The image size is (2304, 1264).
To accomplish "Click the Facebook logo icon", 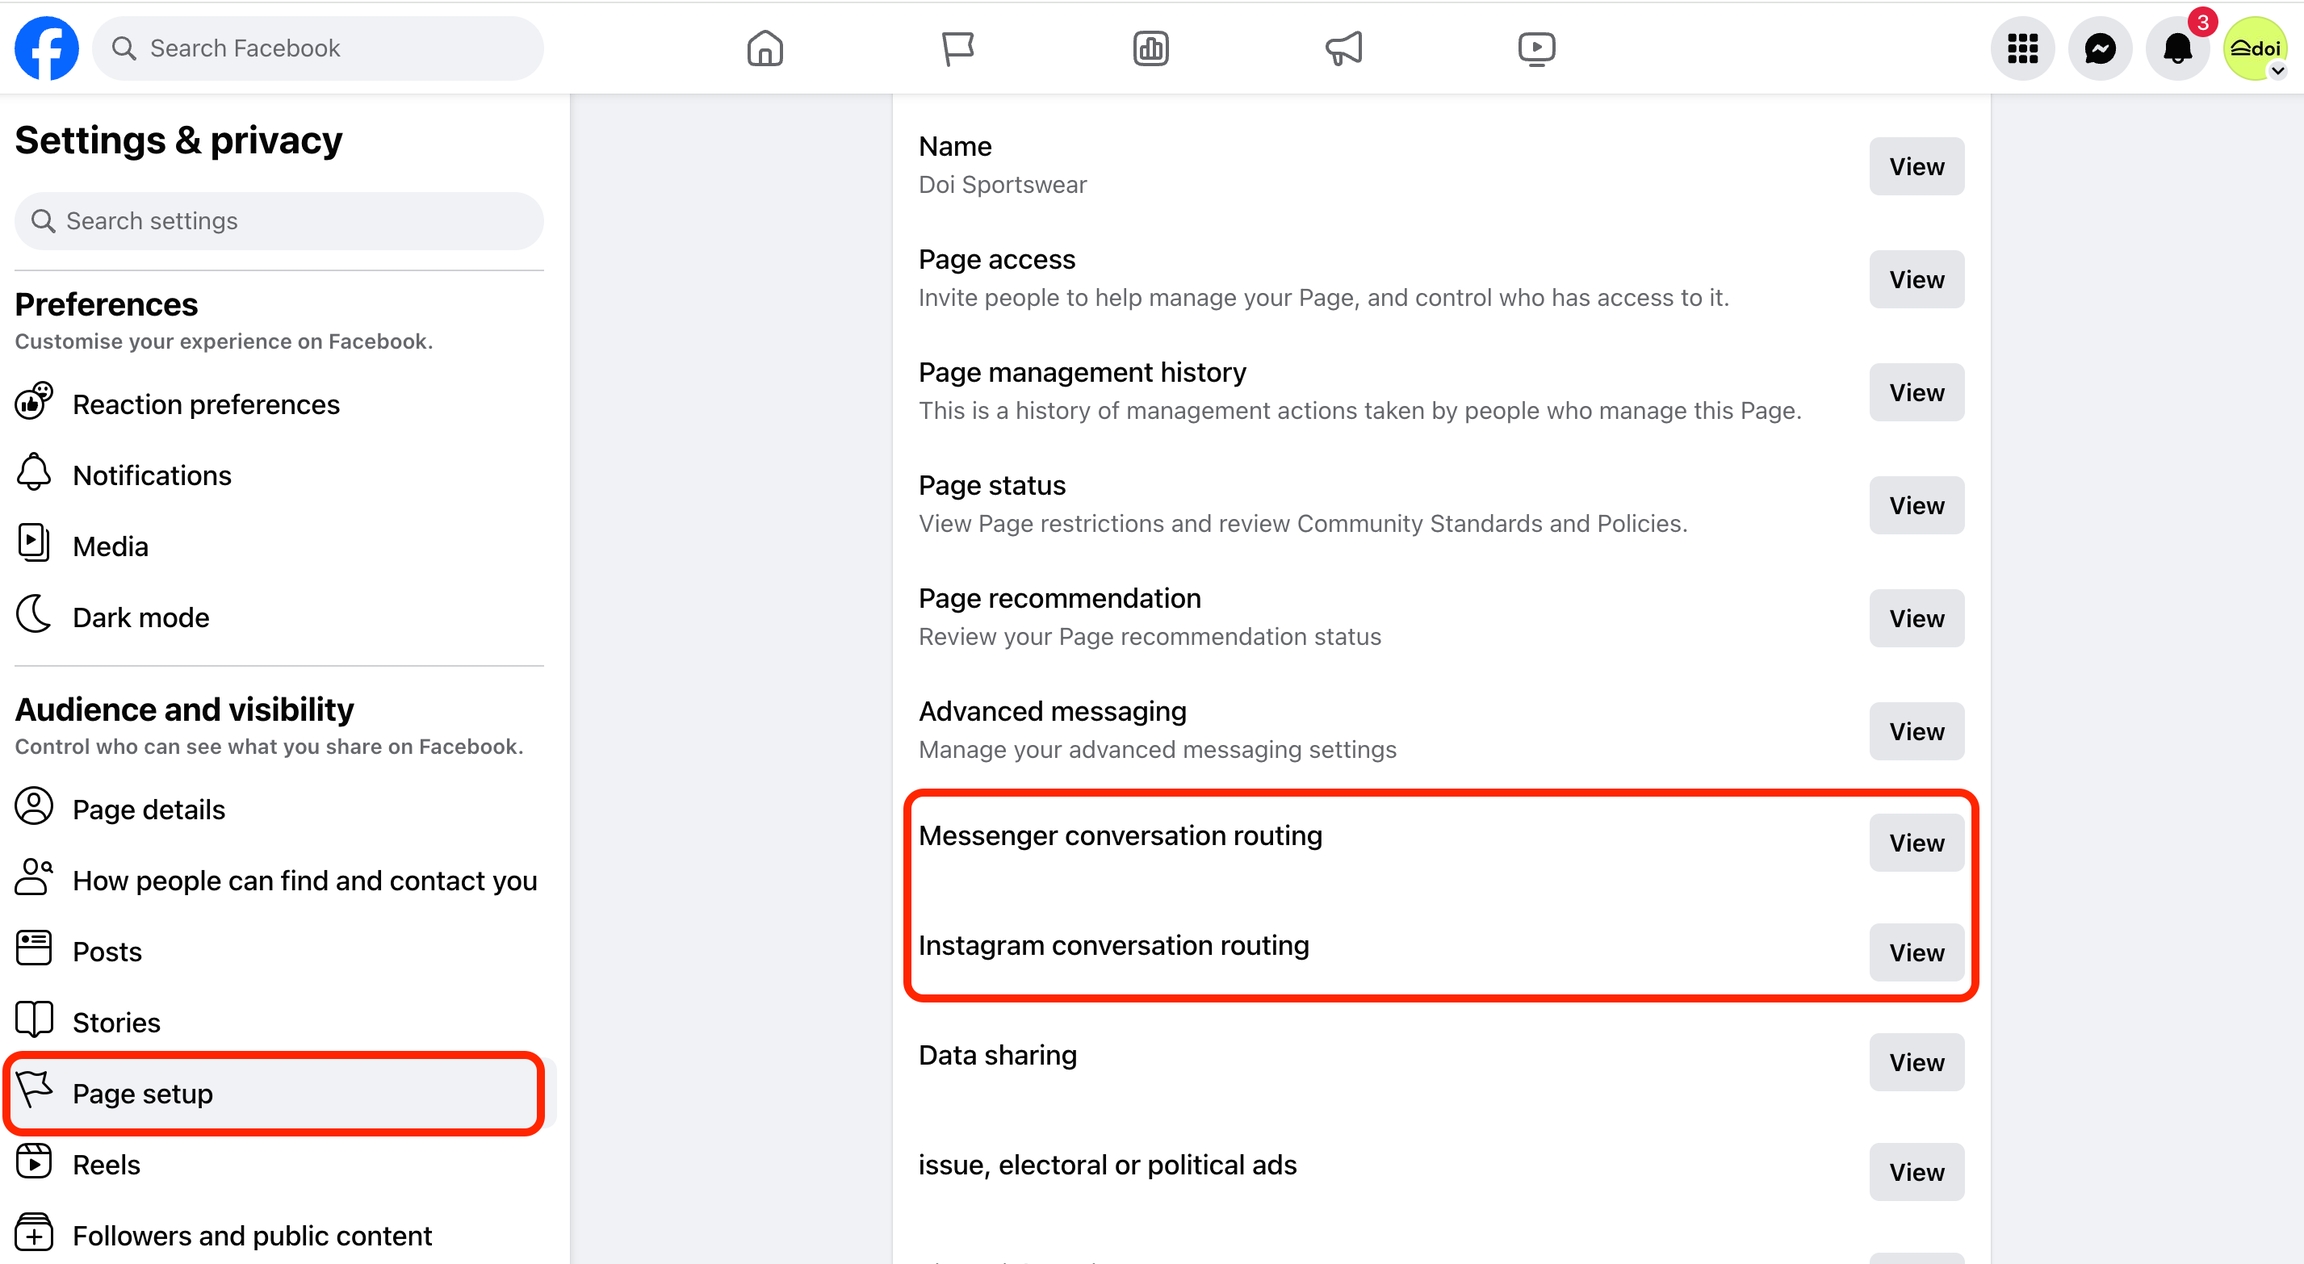I will 46,48.
